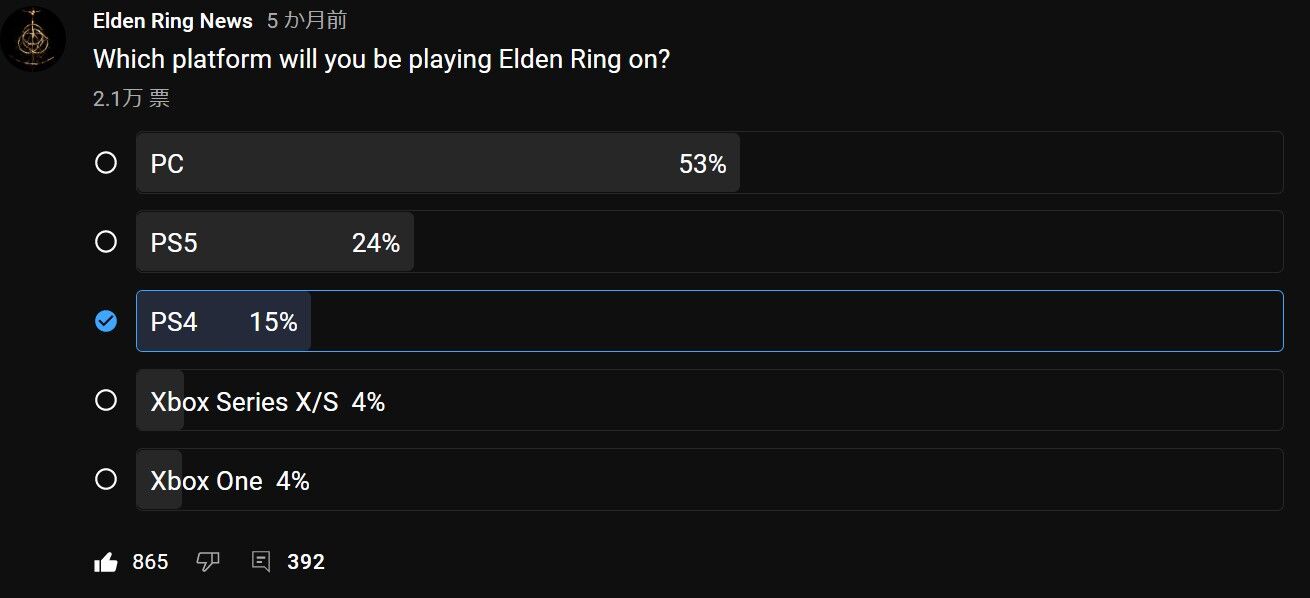1310x598 pixels.
Task: Open comments using the comment icon
Action: tap(261, 562)
